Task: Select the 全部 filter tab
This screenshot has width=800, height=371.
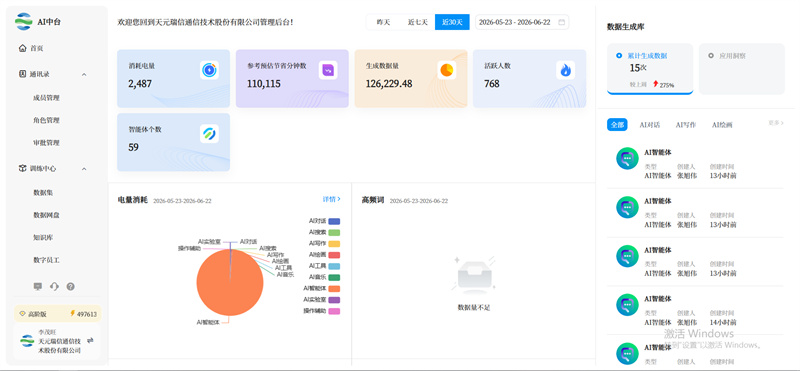Action: (x=617, y=125)
